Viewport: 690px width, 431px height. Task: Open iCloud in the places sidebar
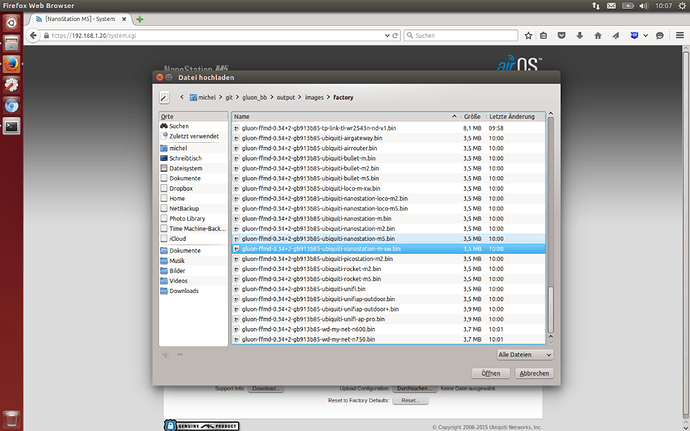(x=194, y=239)
